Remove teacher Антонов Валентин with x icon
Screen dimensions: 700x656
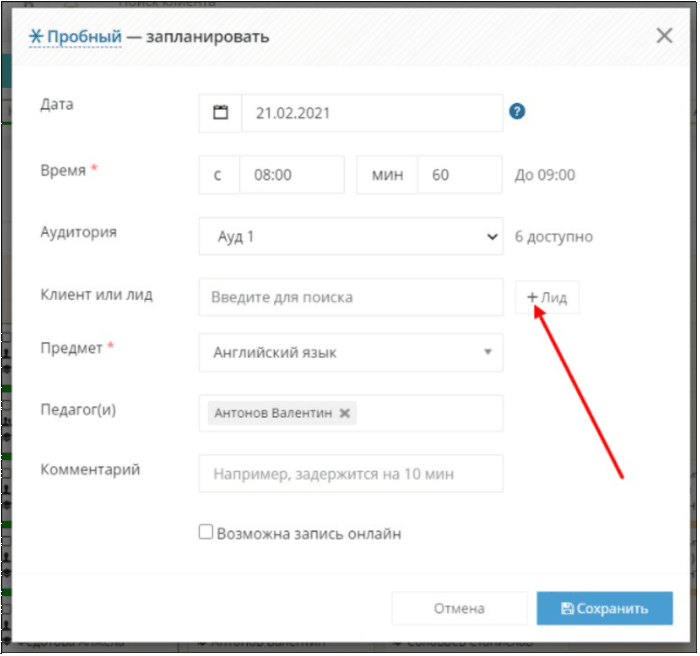tap(346, 414)
